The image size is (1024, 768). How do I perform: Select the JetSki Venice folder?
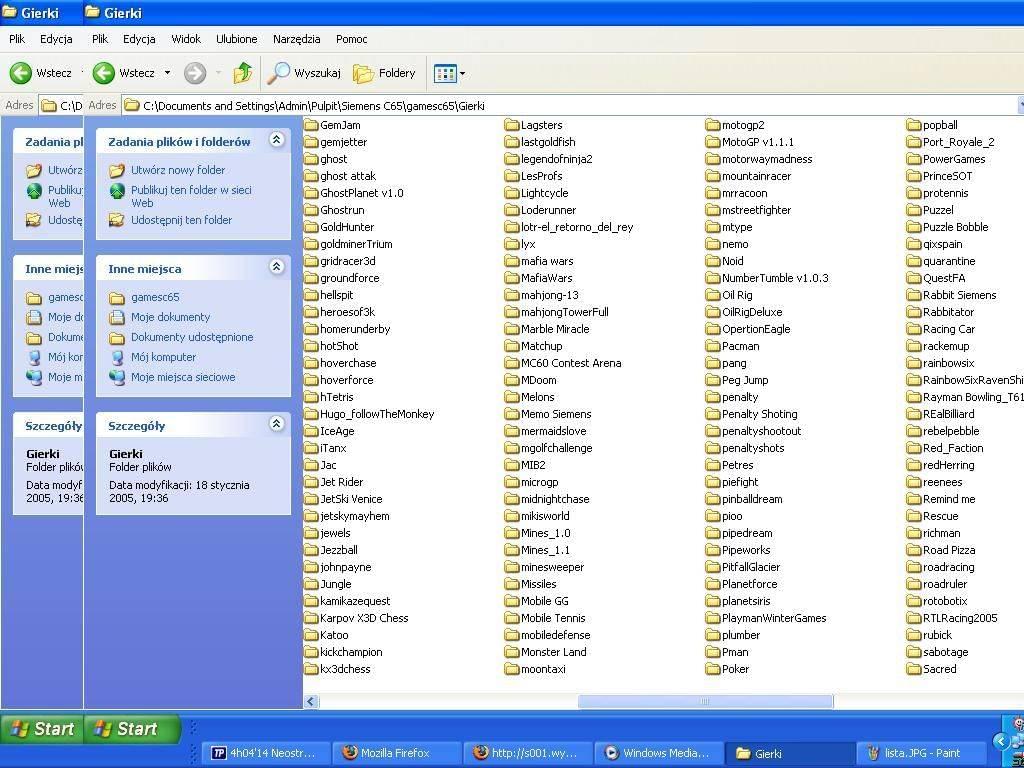344,499
